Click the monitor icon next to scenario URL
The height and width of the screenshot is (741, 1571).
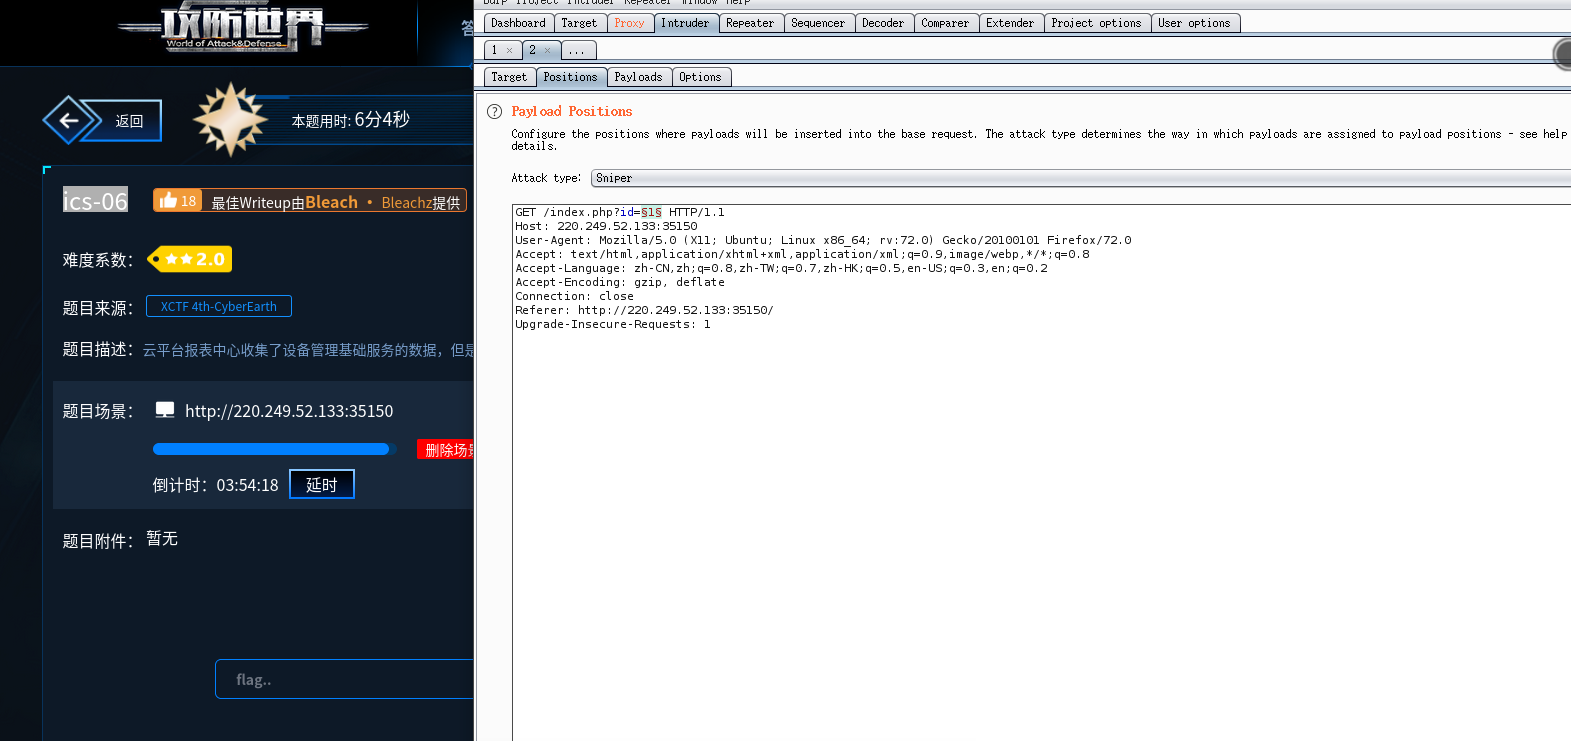[165, 410]
